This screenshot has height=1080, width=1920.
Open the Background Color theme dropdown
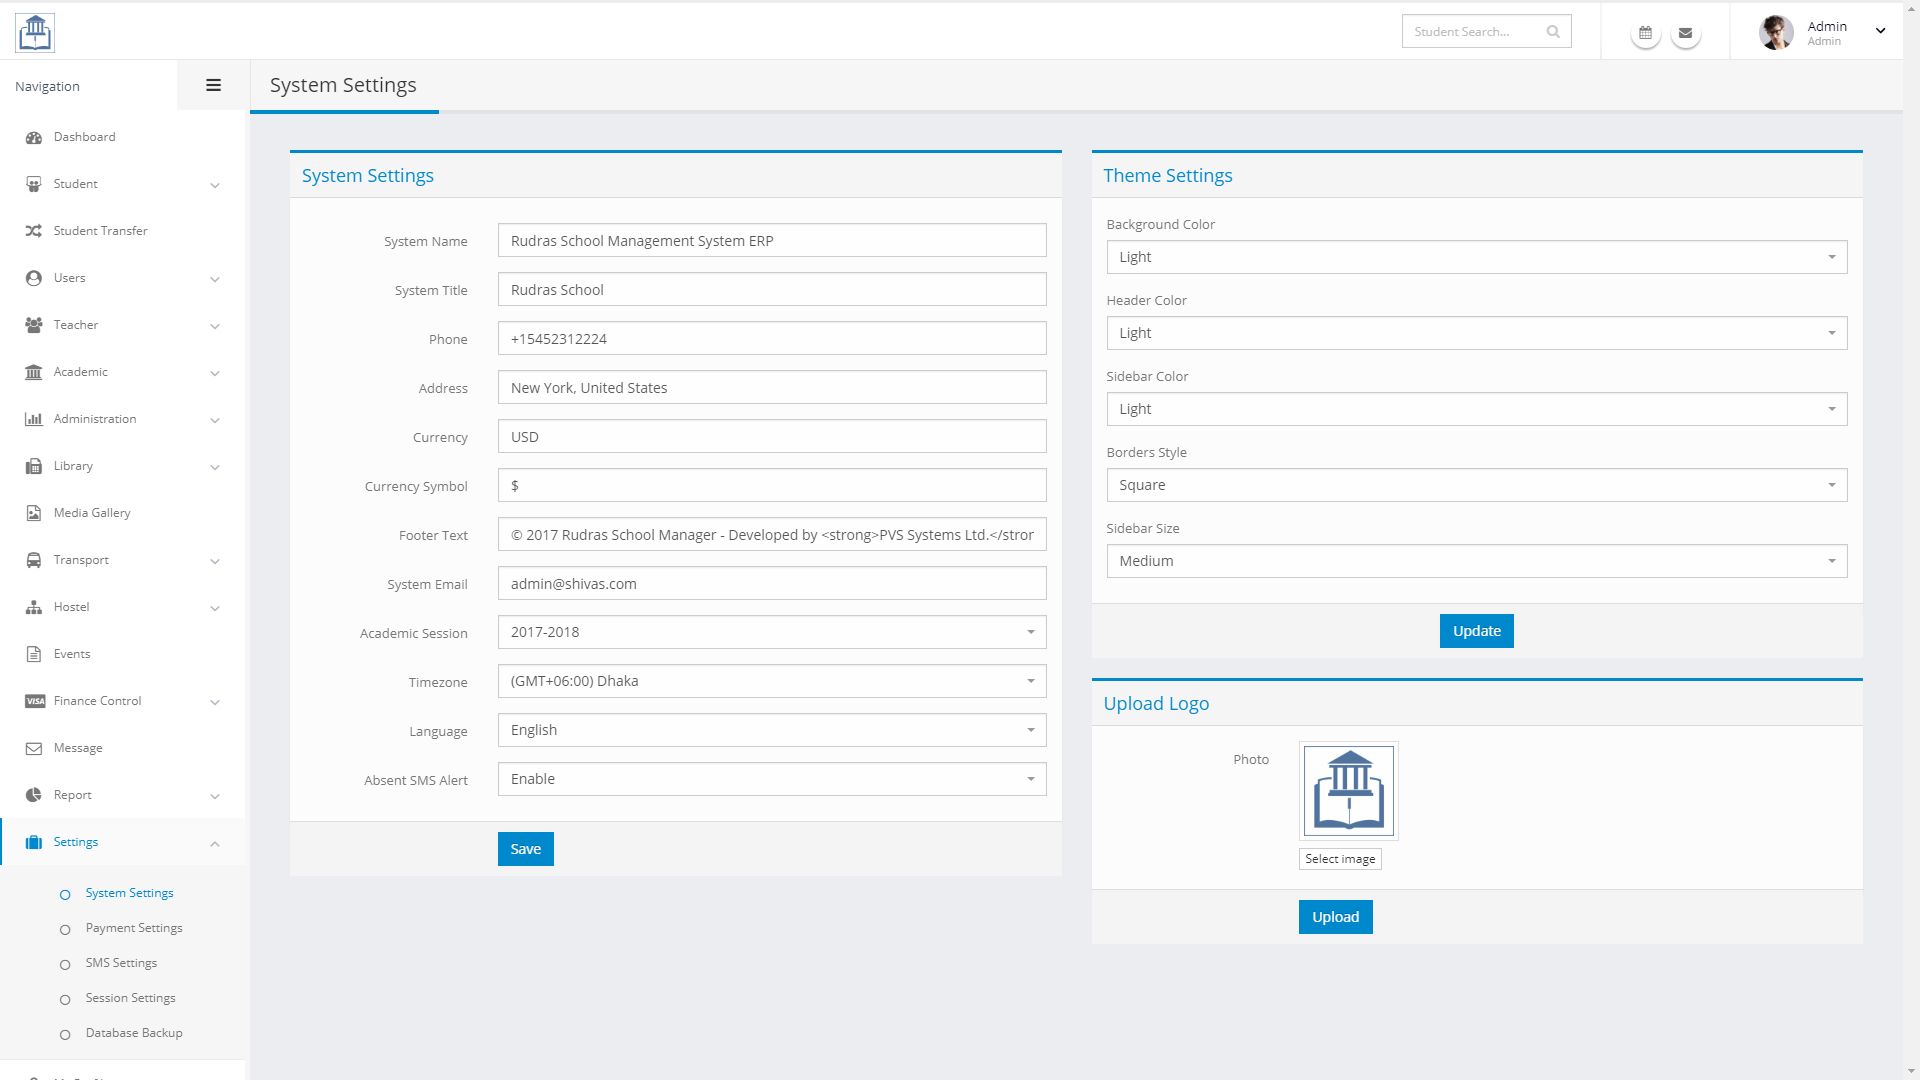coord(1476,257)
